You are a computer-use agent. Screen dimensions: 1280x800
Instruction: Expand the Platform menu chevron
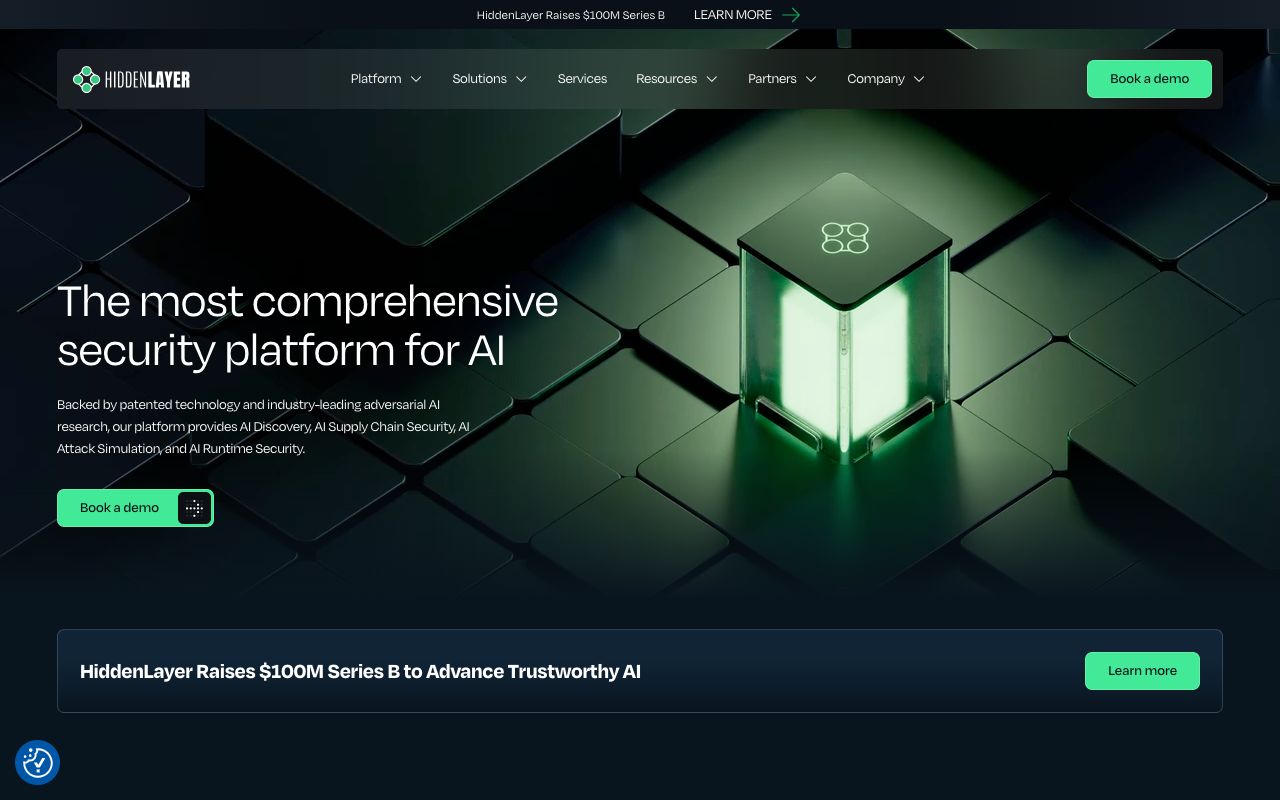pyautogui.click(x=416, y=79)
